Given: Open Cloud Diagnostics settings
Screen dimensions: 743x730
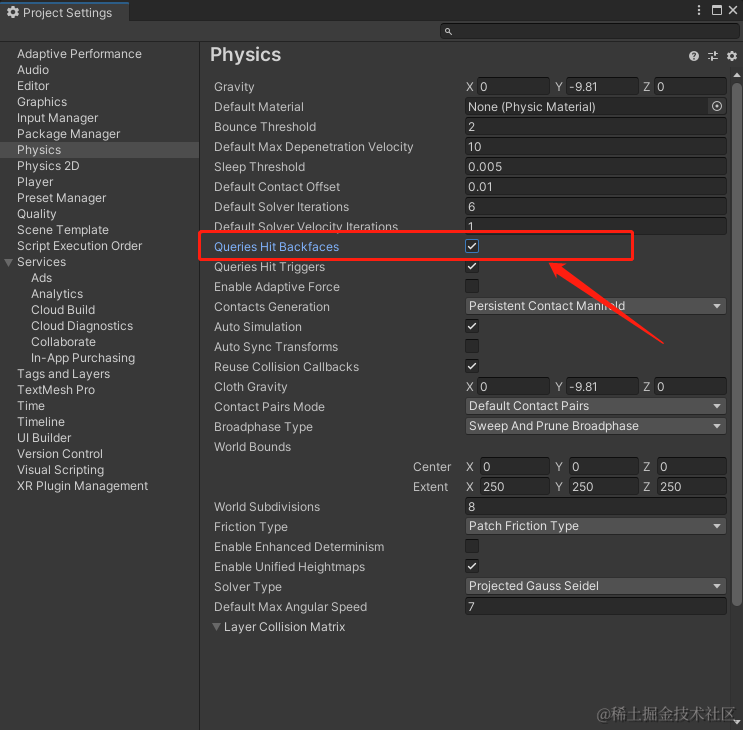Looking at the screenshot, I should 82,326.
